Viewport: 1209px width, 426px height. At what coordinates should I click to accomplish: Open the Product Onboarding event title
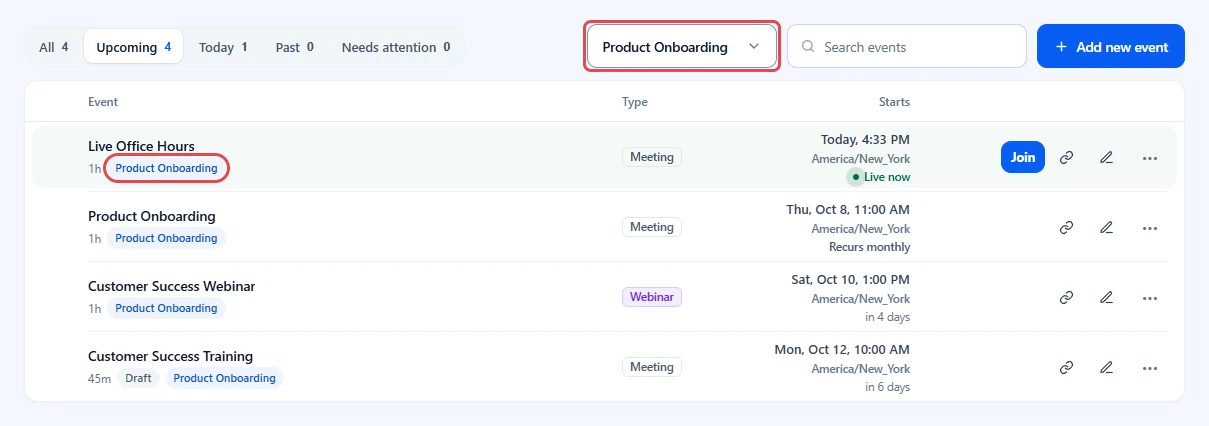(152, 216)
